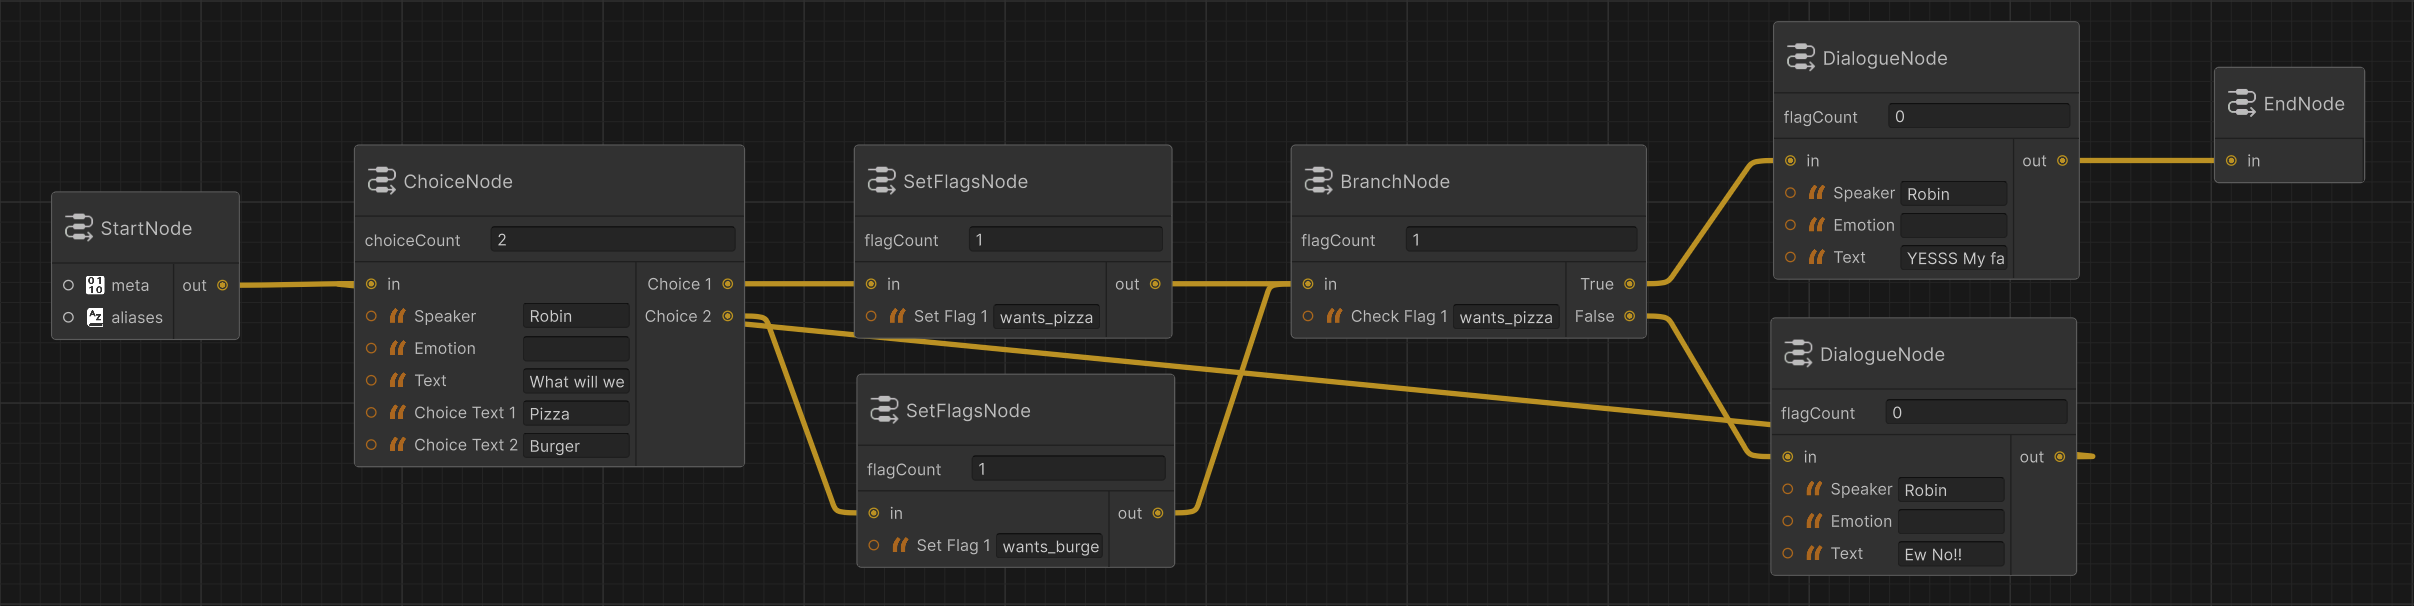Click empty Emotion field above 'Ew No!!'
This screenshot has width=2414, height=606.
click(x=1951, y=521)
